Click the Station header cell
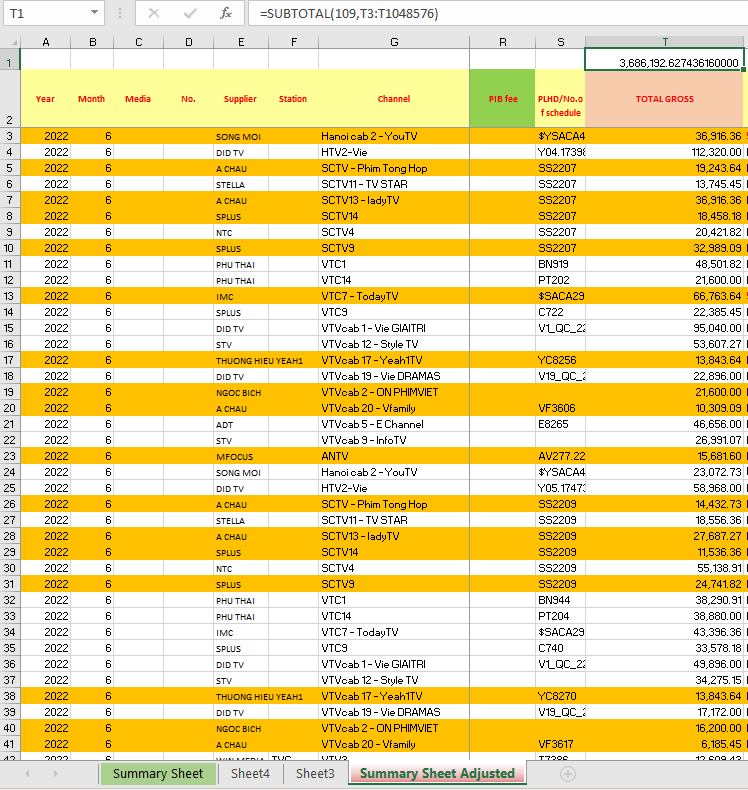748x790 pixels. [x=293, y=98]
